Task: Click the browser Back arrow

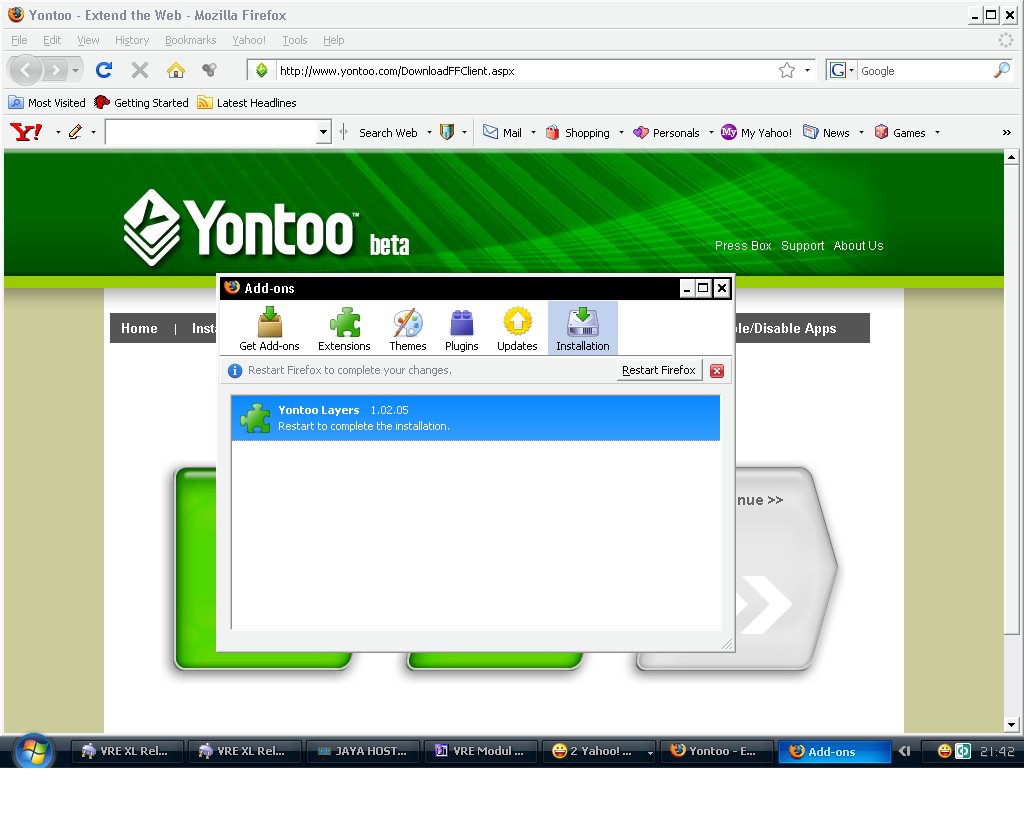Action: [x=25, y=70]
